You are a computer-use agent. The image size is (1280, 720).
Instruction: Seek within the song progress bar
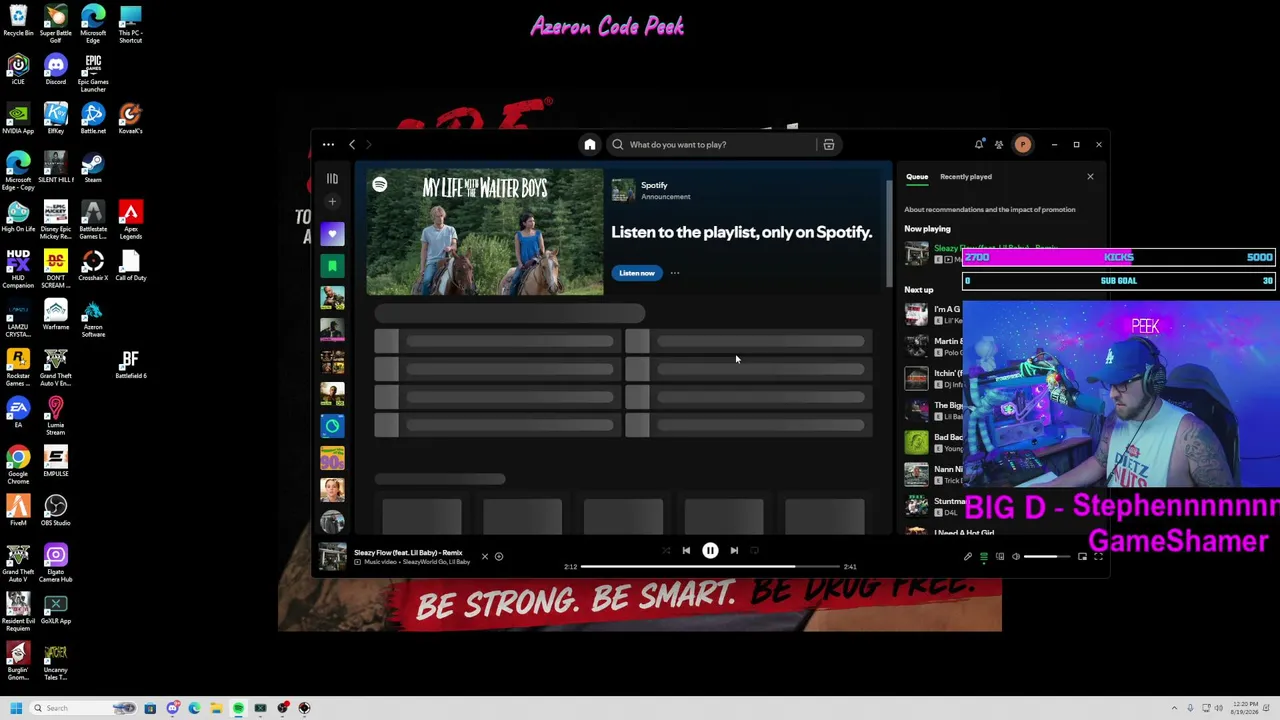click(x=711, y=567)
